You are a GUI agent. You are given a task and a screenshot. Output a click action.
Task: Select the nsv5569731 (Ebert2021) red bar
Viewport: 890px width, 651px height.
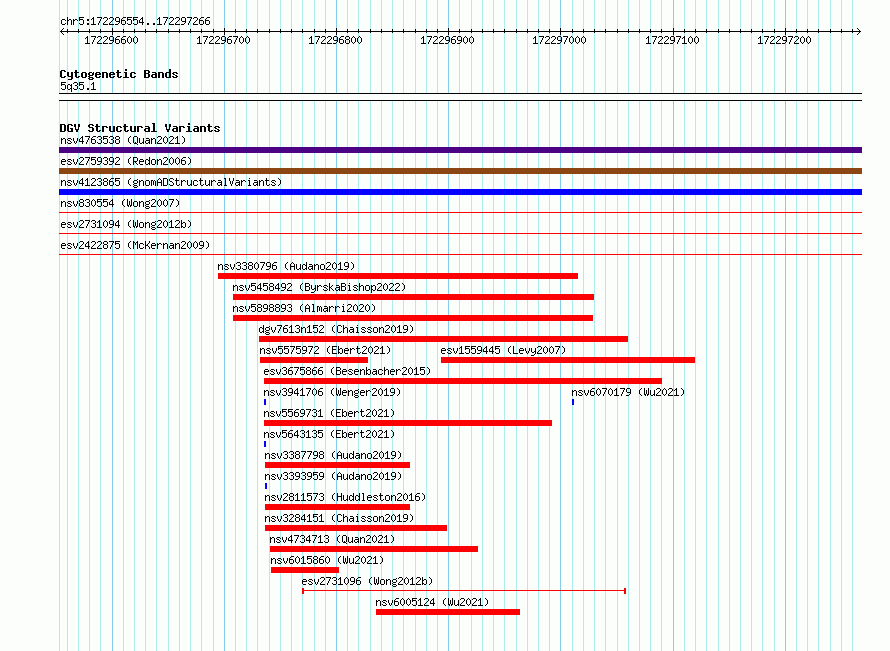[x=408, y=423]
